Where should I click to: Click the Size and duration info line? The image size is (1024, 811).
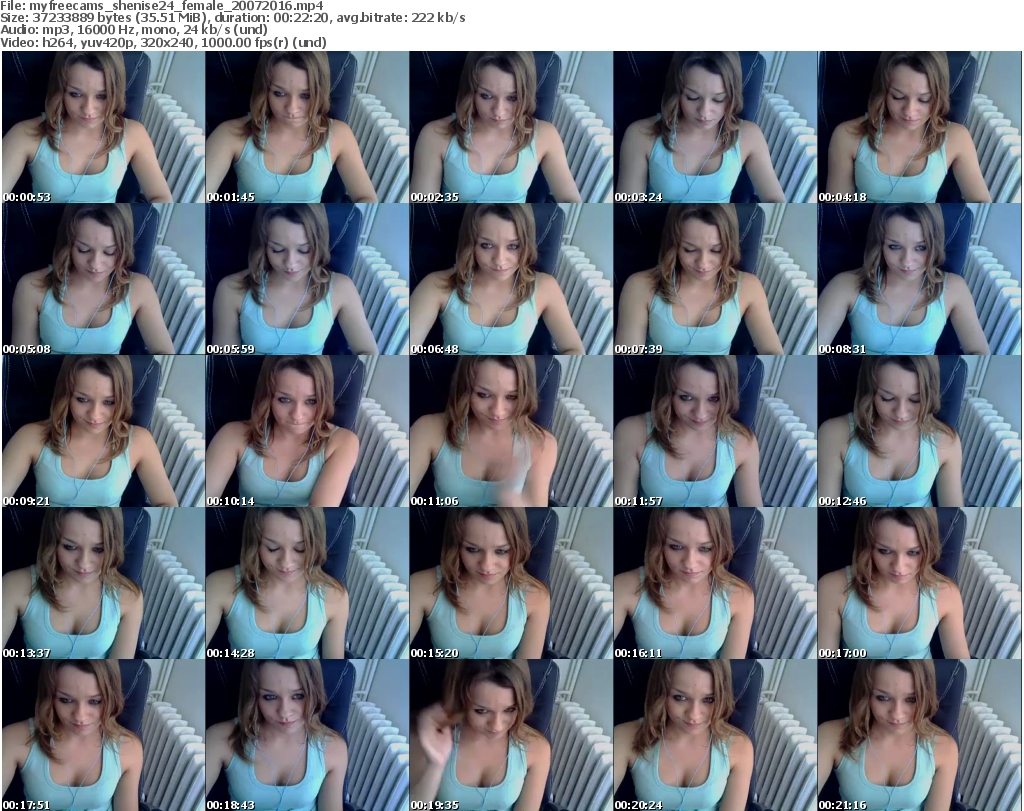pos(232,18)
